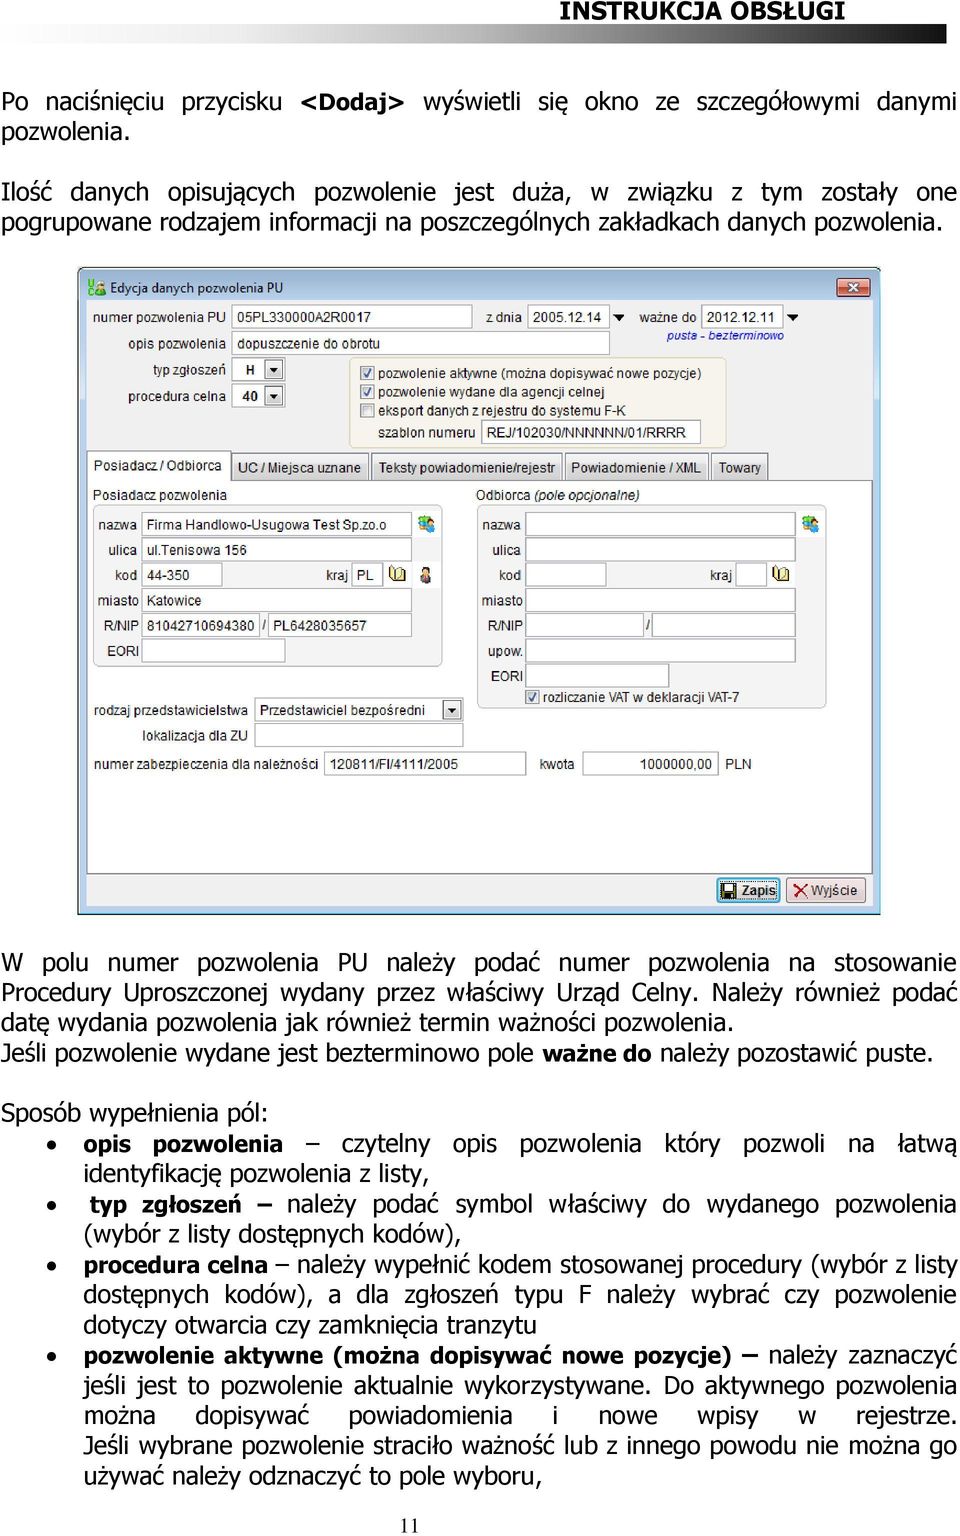Toggle 'rozliczanie VAT w deklaracji VAT-7' checkbox
Screen dimensions: 960x1536
532,697
